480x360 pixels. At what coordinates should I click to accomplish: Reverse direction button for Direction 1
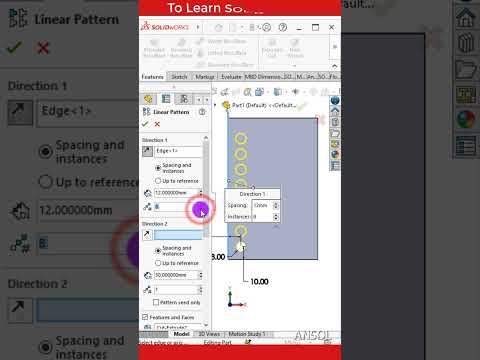(x=147, y=151)
